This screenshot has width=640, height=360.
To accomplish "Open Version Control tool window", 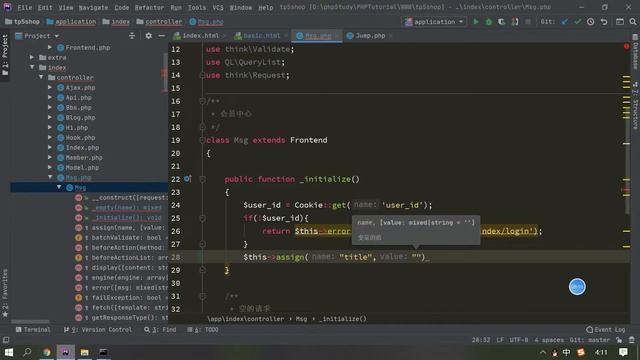I will coord(98,329).
